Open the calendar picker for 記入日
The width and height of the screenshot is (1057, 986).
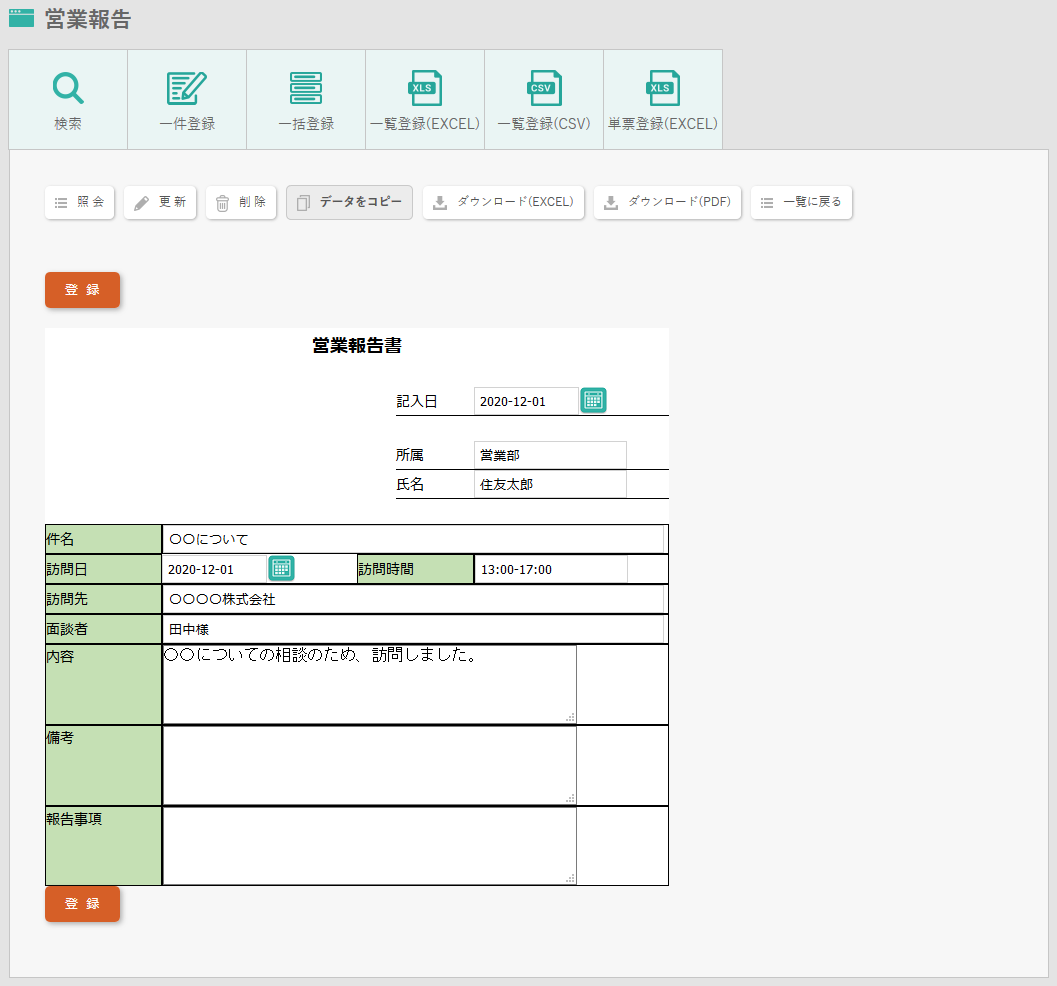tap(593, 400)
